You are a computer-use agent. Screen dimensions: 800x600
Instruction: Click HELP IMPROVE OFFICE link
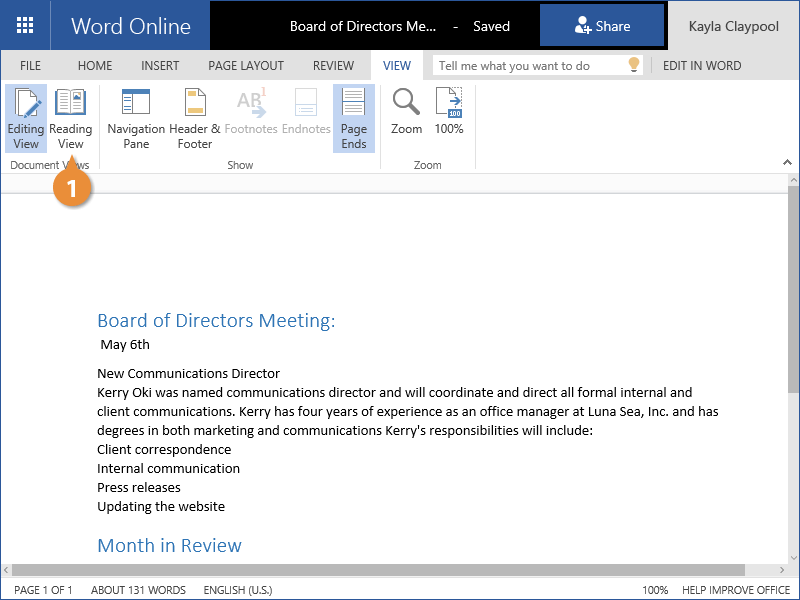735,590
